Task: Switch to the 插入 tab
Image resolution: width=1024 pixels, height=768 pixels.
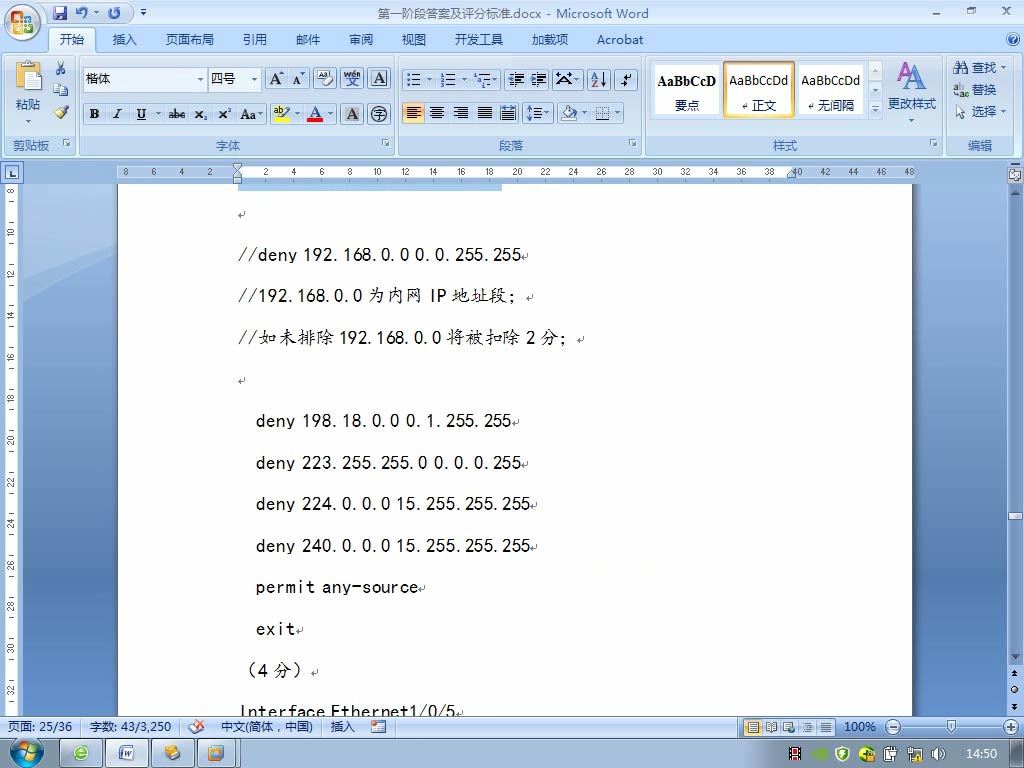Action: point(124,40)
